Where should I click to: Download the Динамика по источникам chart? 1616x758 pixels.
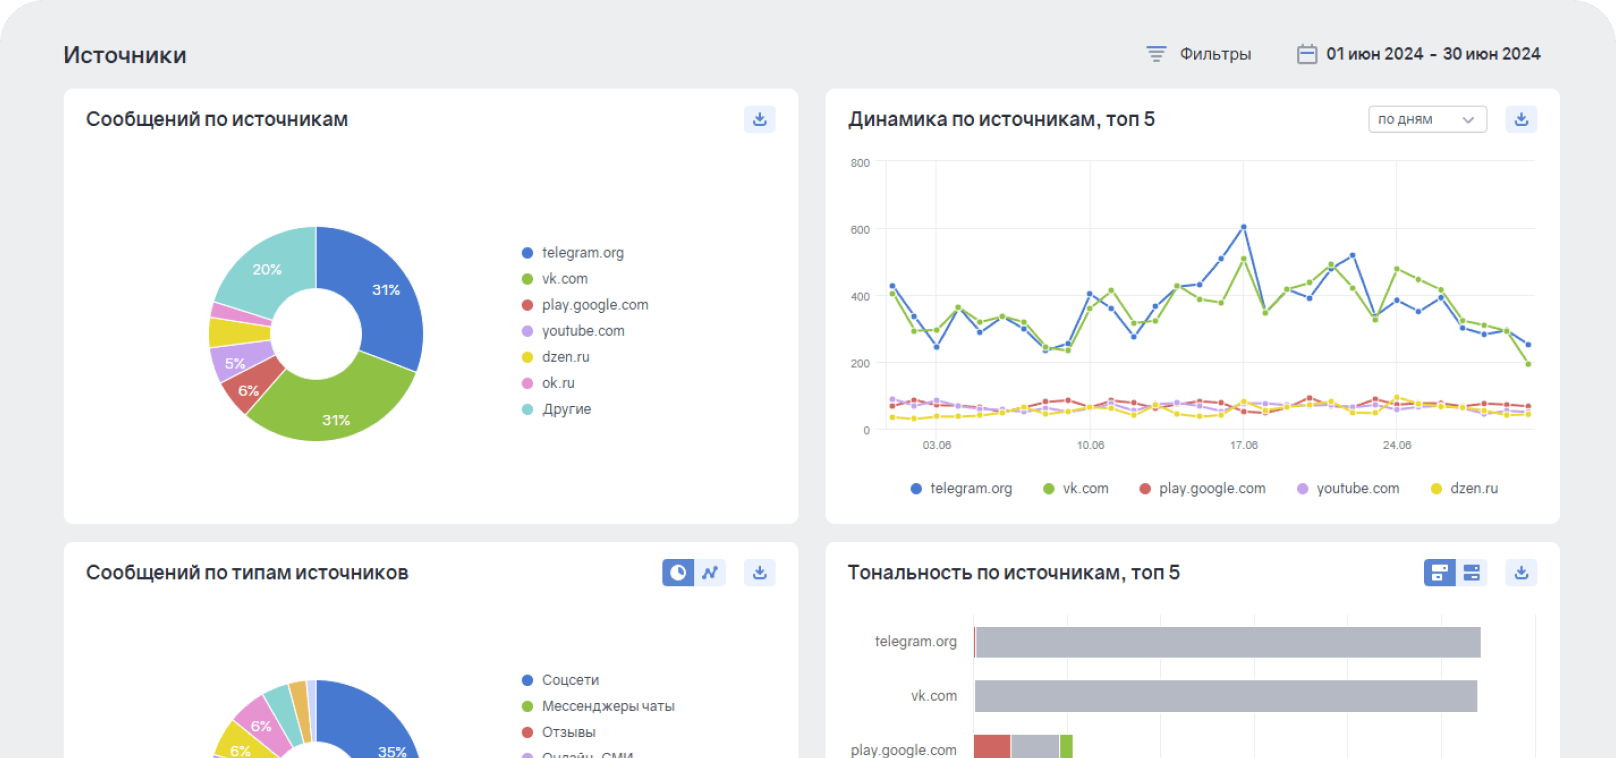[x=1521, y=119]
